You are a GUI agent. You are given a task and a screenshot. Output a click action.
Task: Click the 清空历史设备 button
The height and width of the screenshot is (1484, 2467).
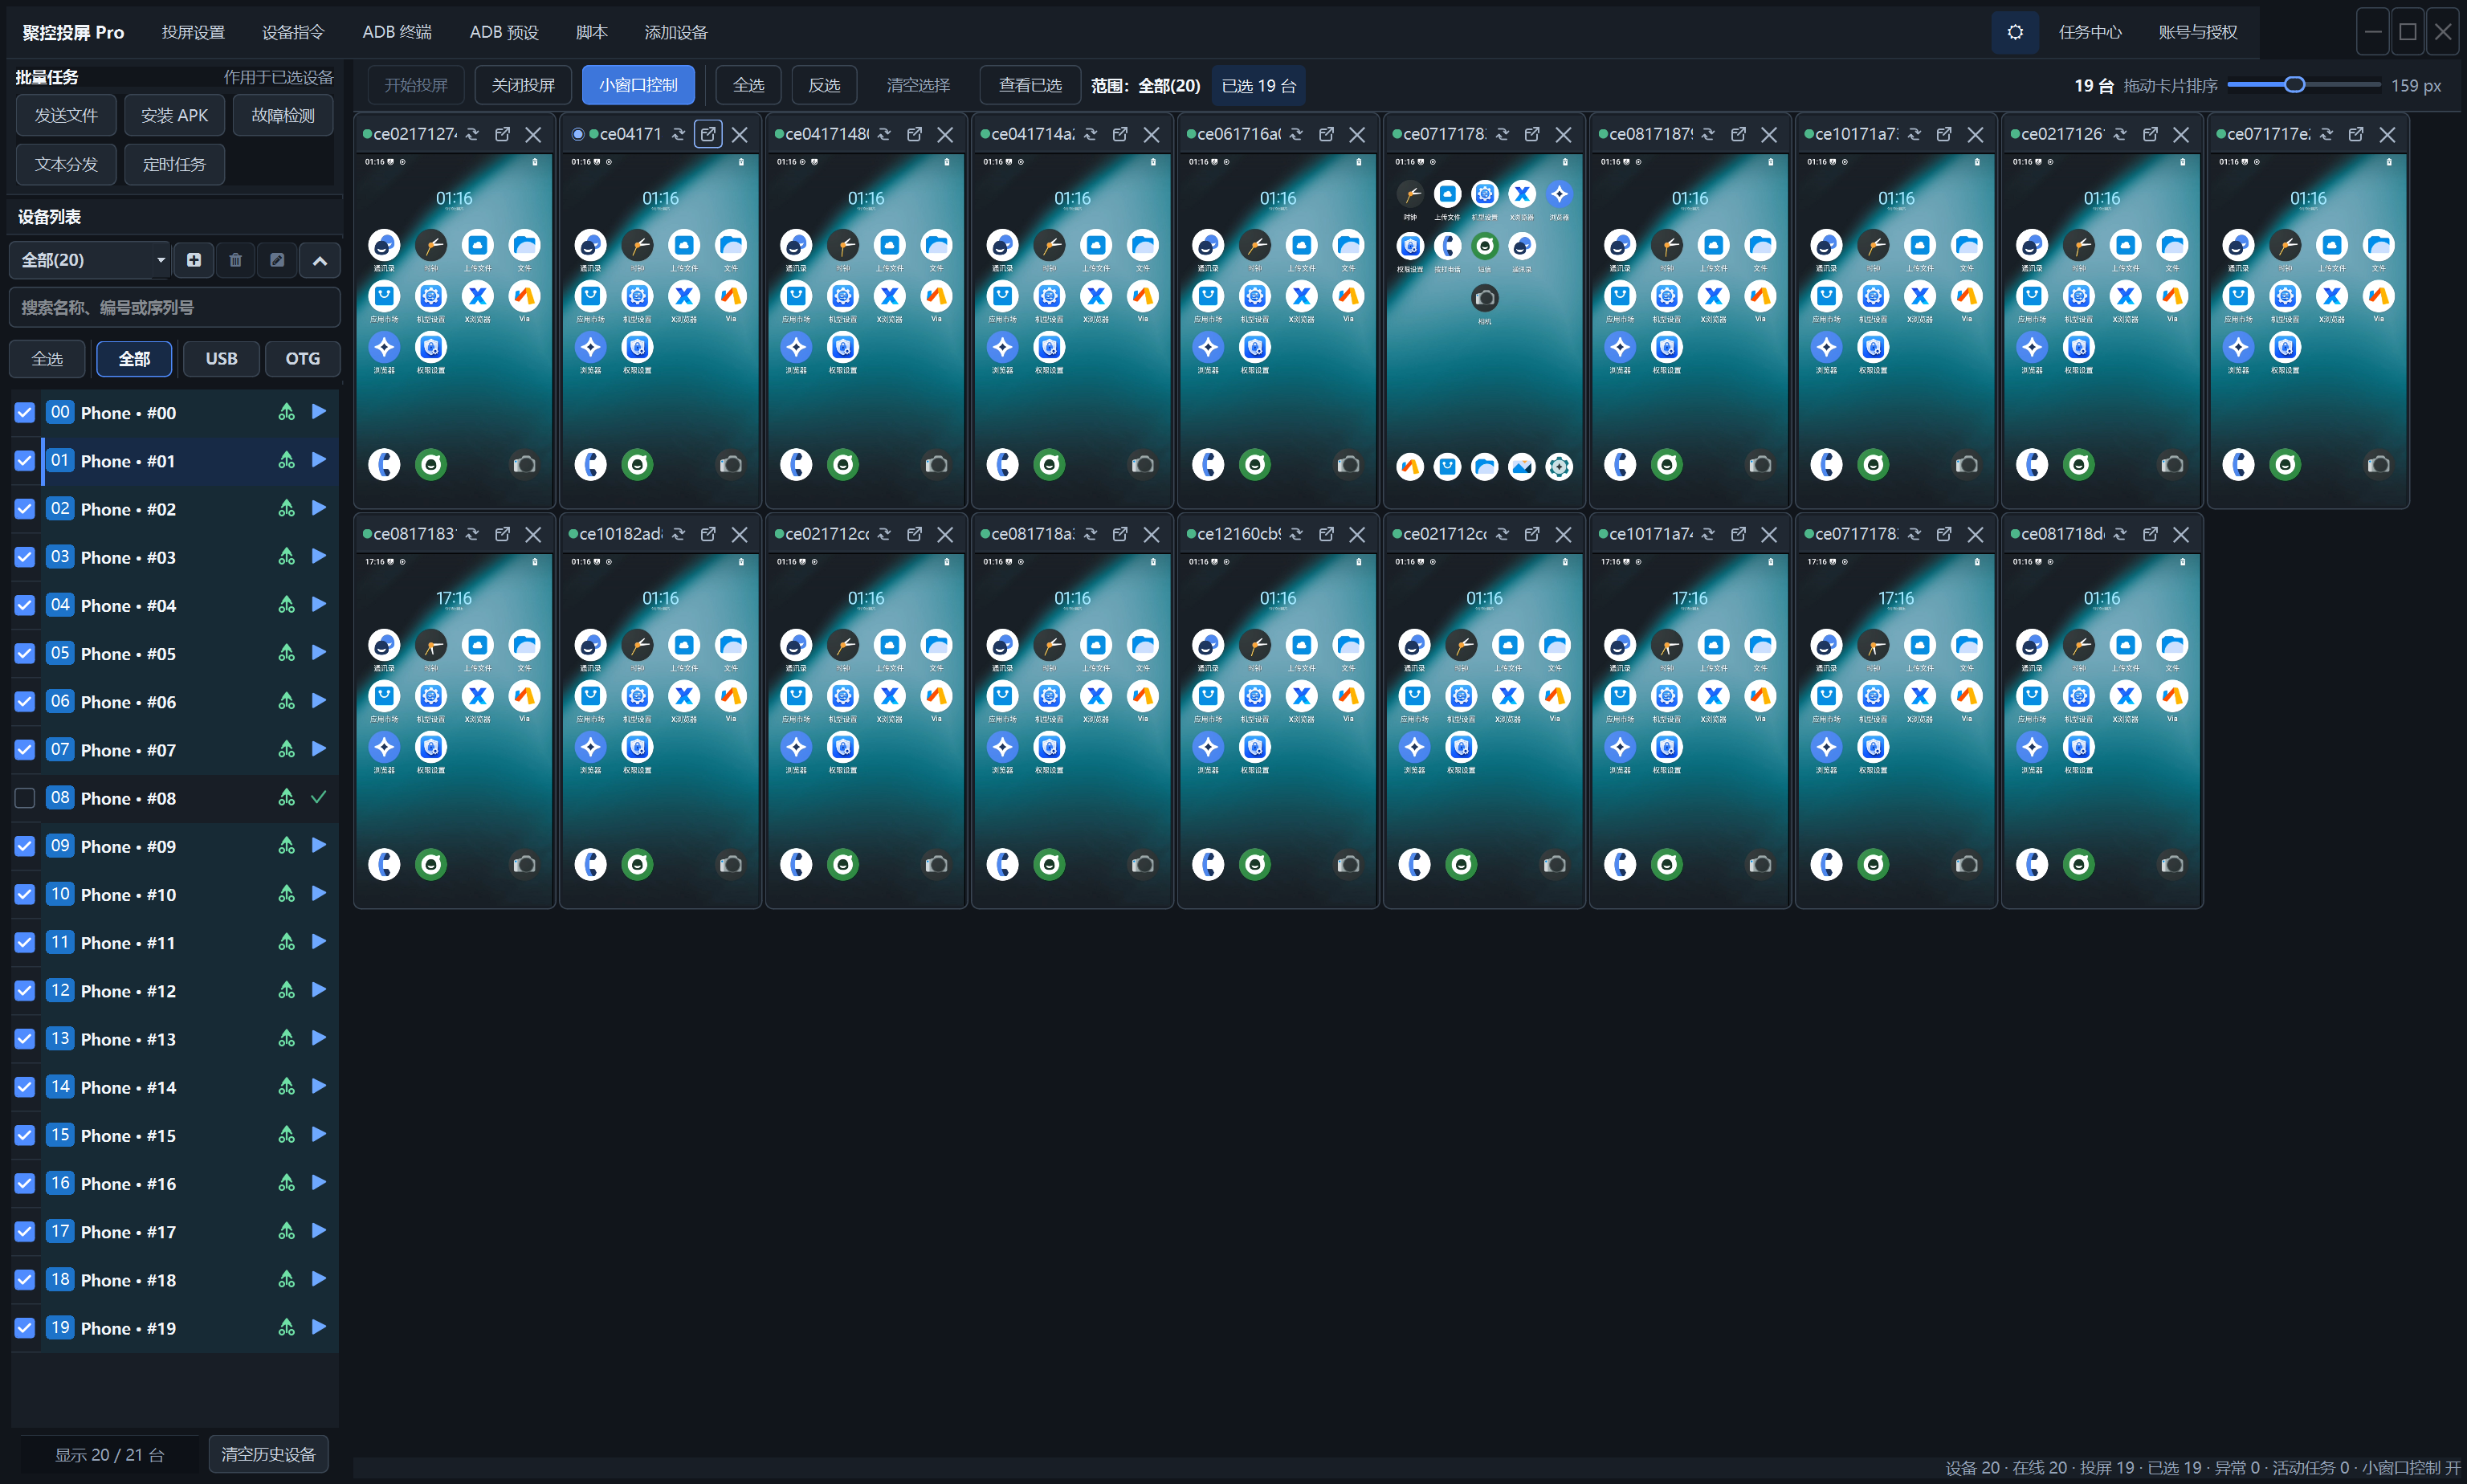268,1453
